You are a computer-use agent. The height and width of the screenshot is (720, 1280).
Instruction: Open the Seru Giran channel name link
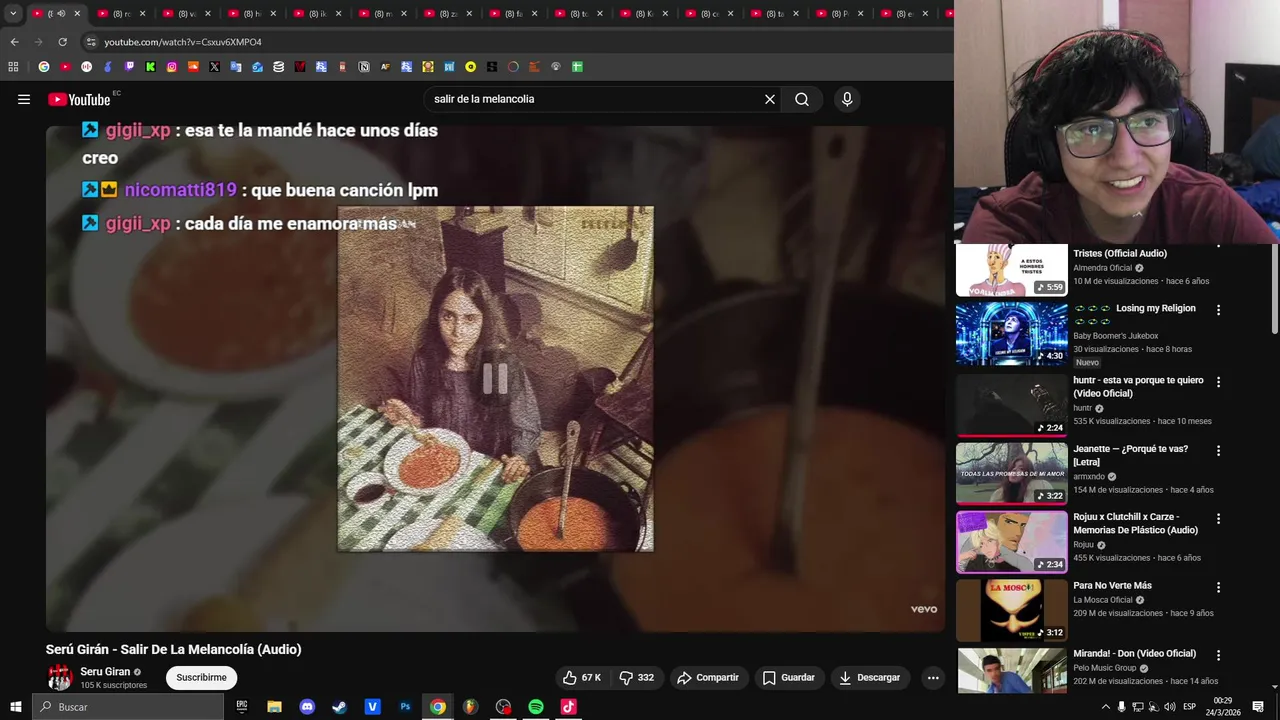pyautogui.click(x=105, y=672)
